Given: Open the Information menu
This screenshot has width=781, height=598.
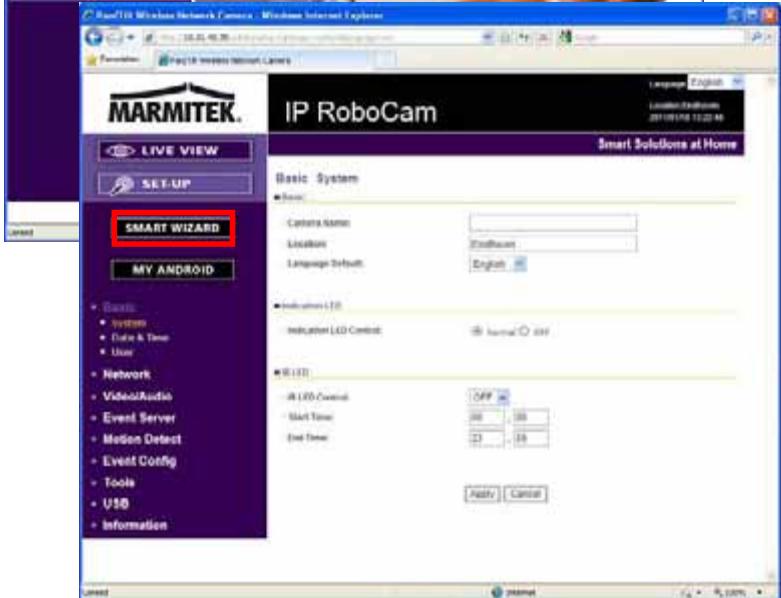Looking at the screenshot, I should click(x=134, y=525).
